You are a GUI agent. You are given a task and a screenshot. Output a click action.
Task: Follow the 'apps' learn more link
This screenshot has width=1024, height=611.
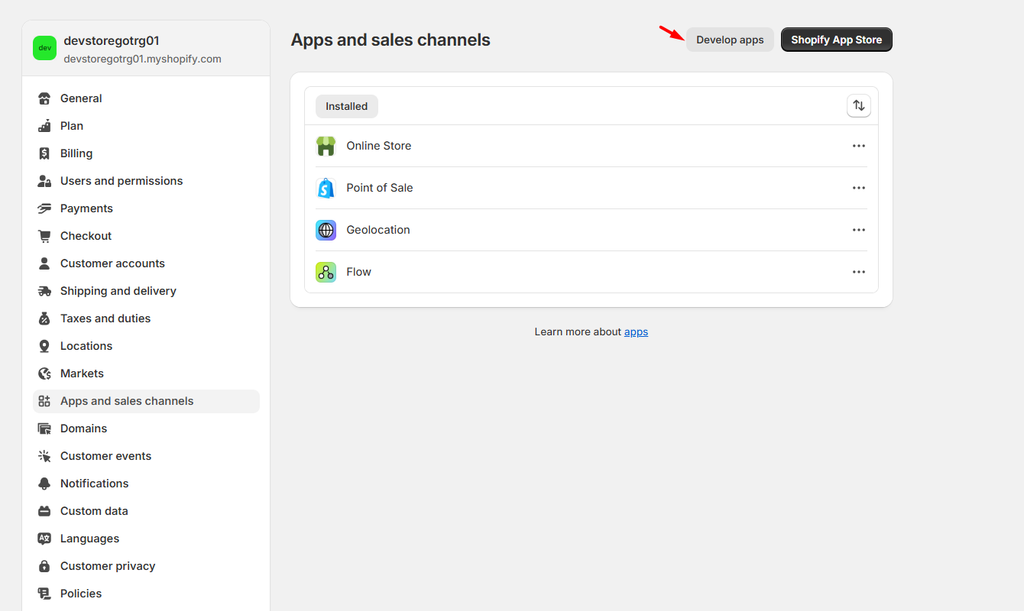point(636,332)
